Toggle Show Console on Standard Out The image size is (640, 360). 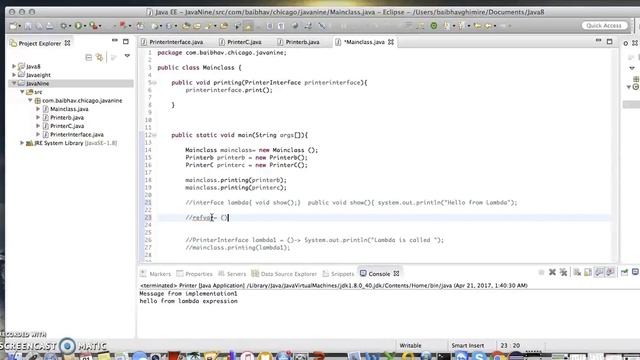coord(599,272)
